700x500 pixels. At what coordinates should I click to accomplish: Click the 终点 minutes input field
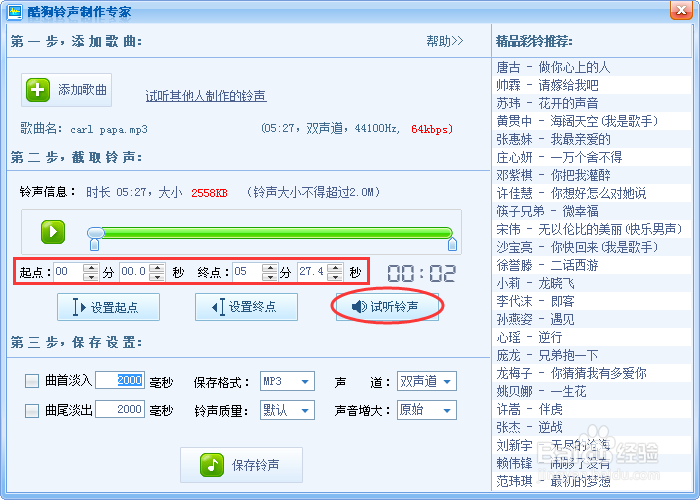pos(247,271)
